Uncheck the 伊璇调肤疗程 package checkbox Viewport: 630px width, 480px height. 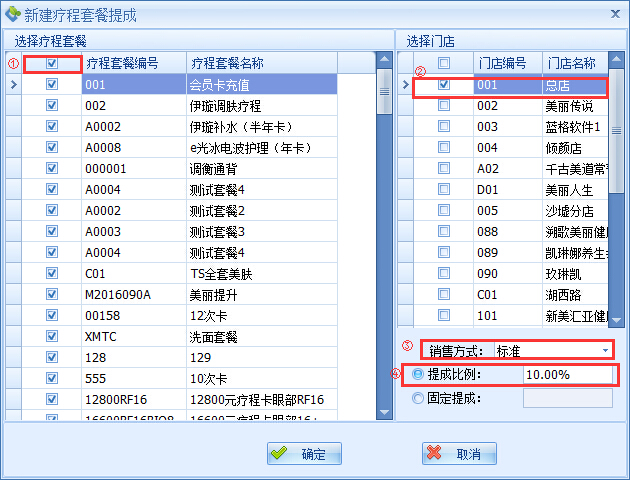point(52,105)
